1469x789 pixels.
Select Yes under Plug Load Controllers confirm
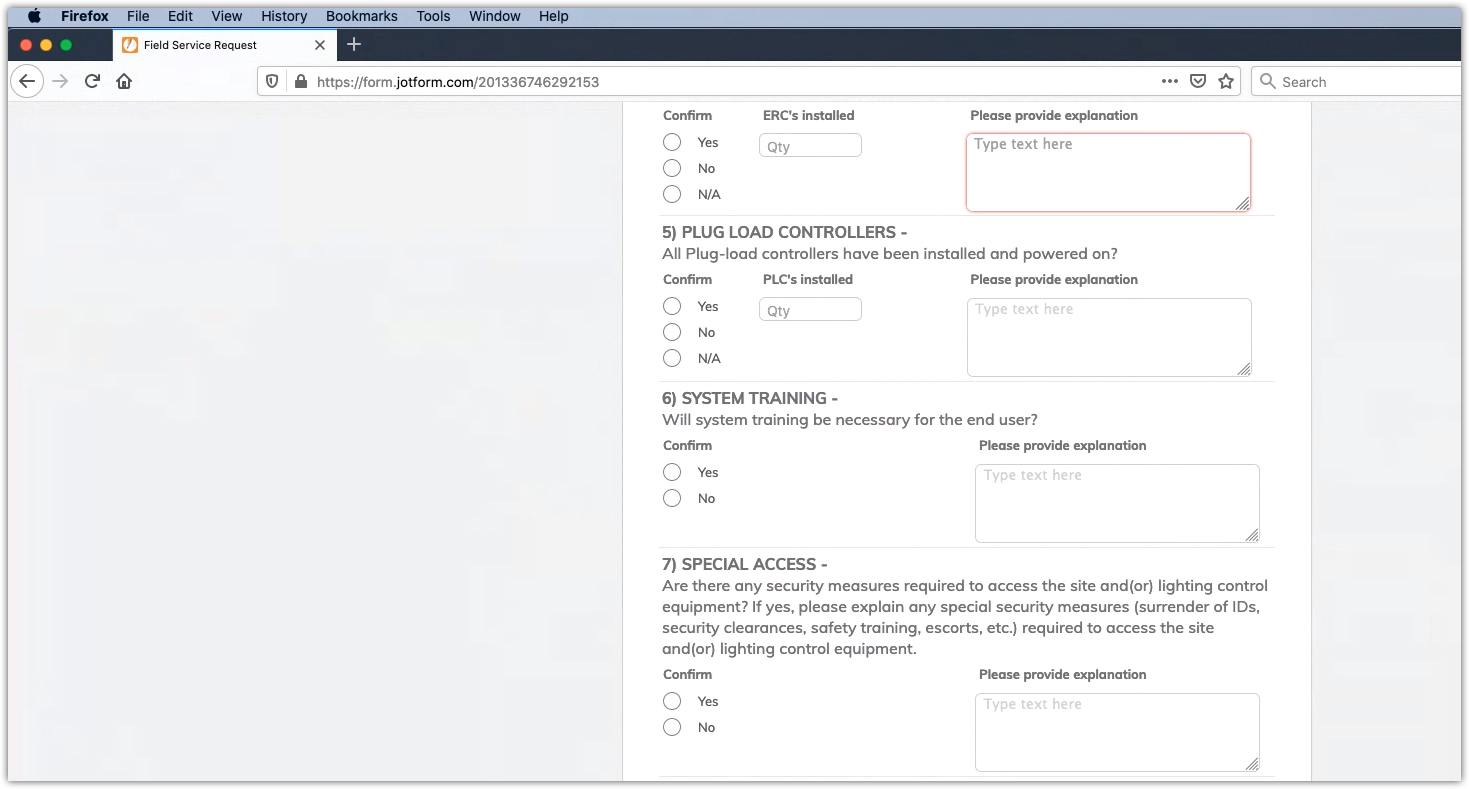coord(671,306)
